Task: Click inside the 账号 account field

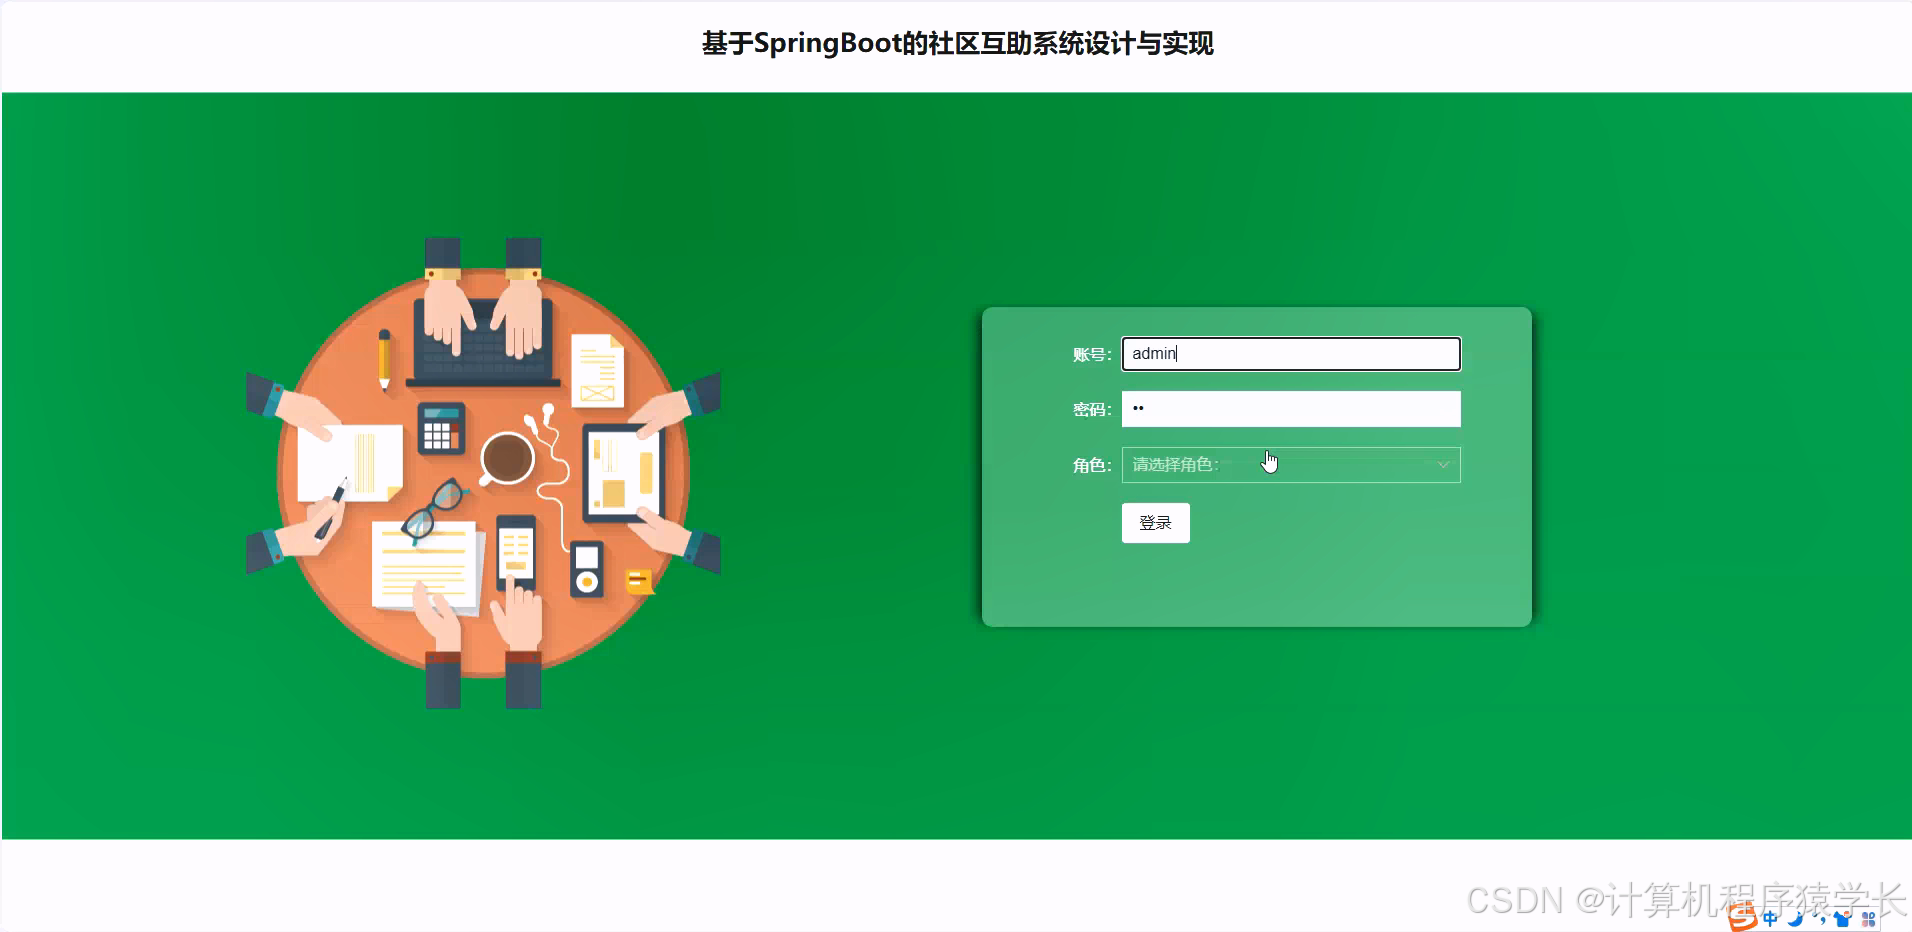Action: click(1290, 354)
